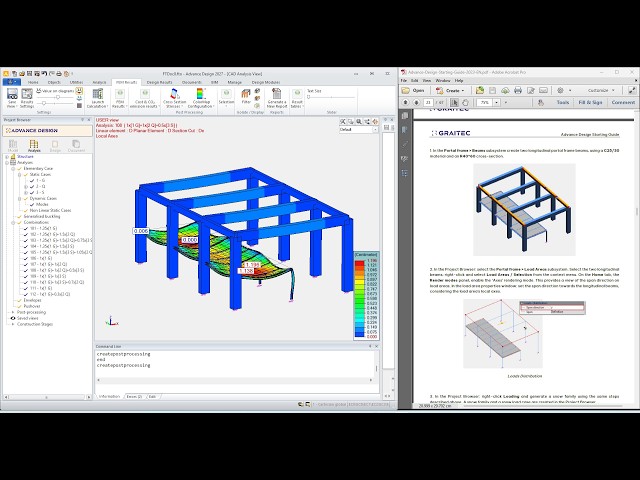Click the Acrobat settings gear icon
The width and height of the screenshot is (640, 480).
(560, 90)
